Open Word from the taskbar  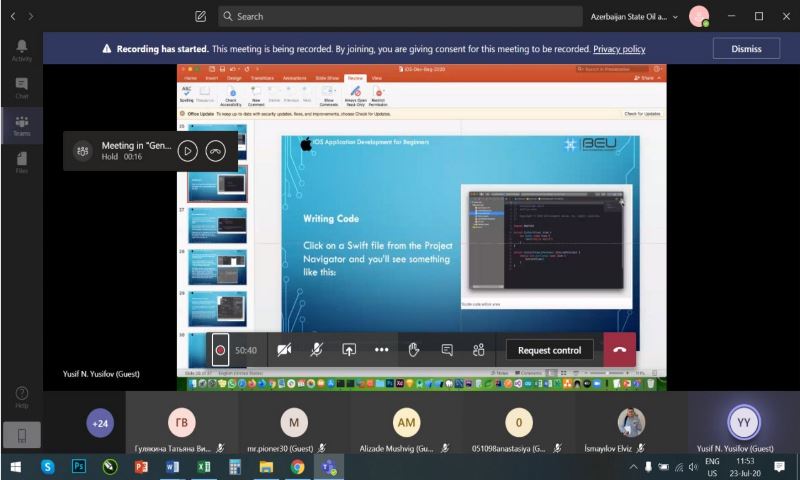coord(172,467)
